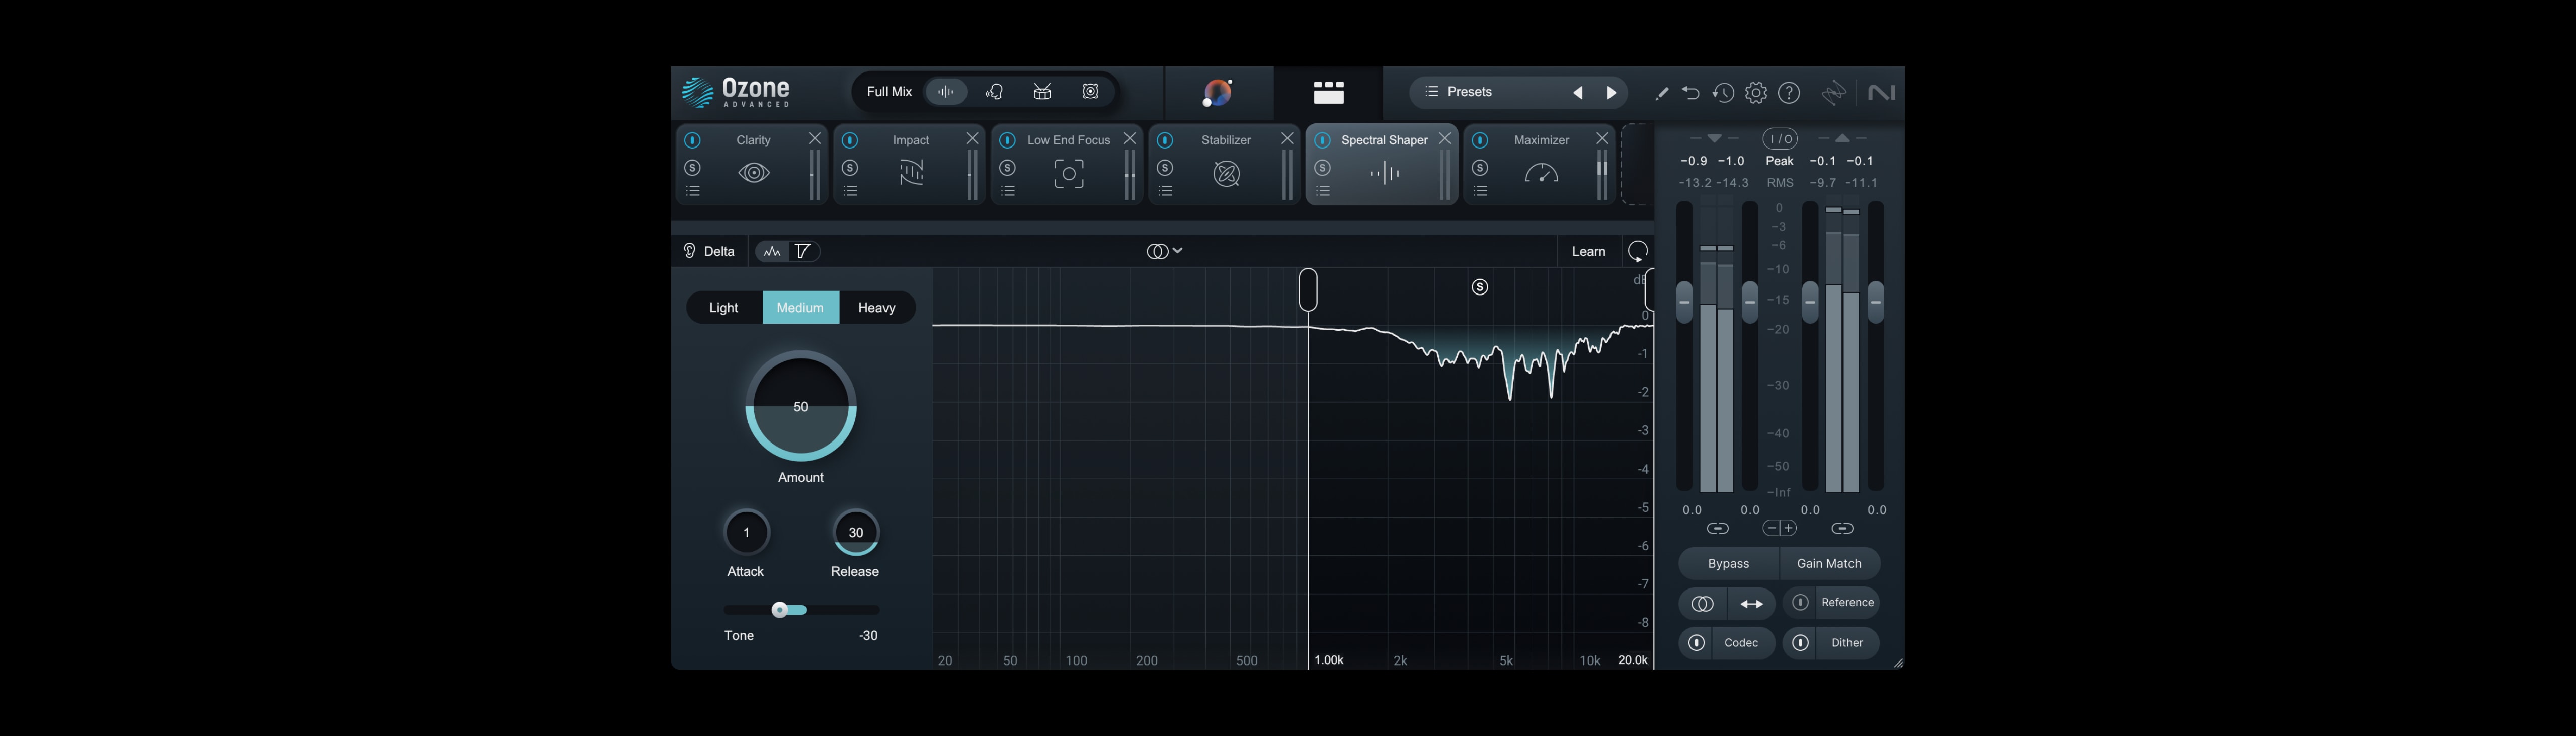
Task: Toggle Low End Focus module power
Action: click(x=1008, y=140)
